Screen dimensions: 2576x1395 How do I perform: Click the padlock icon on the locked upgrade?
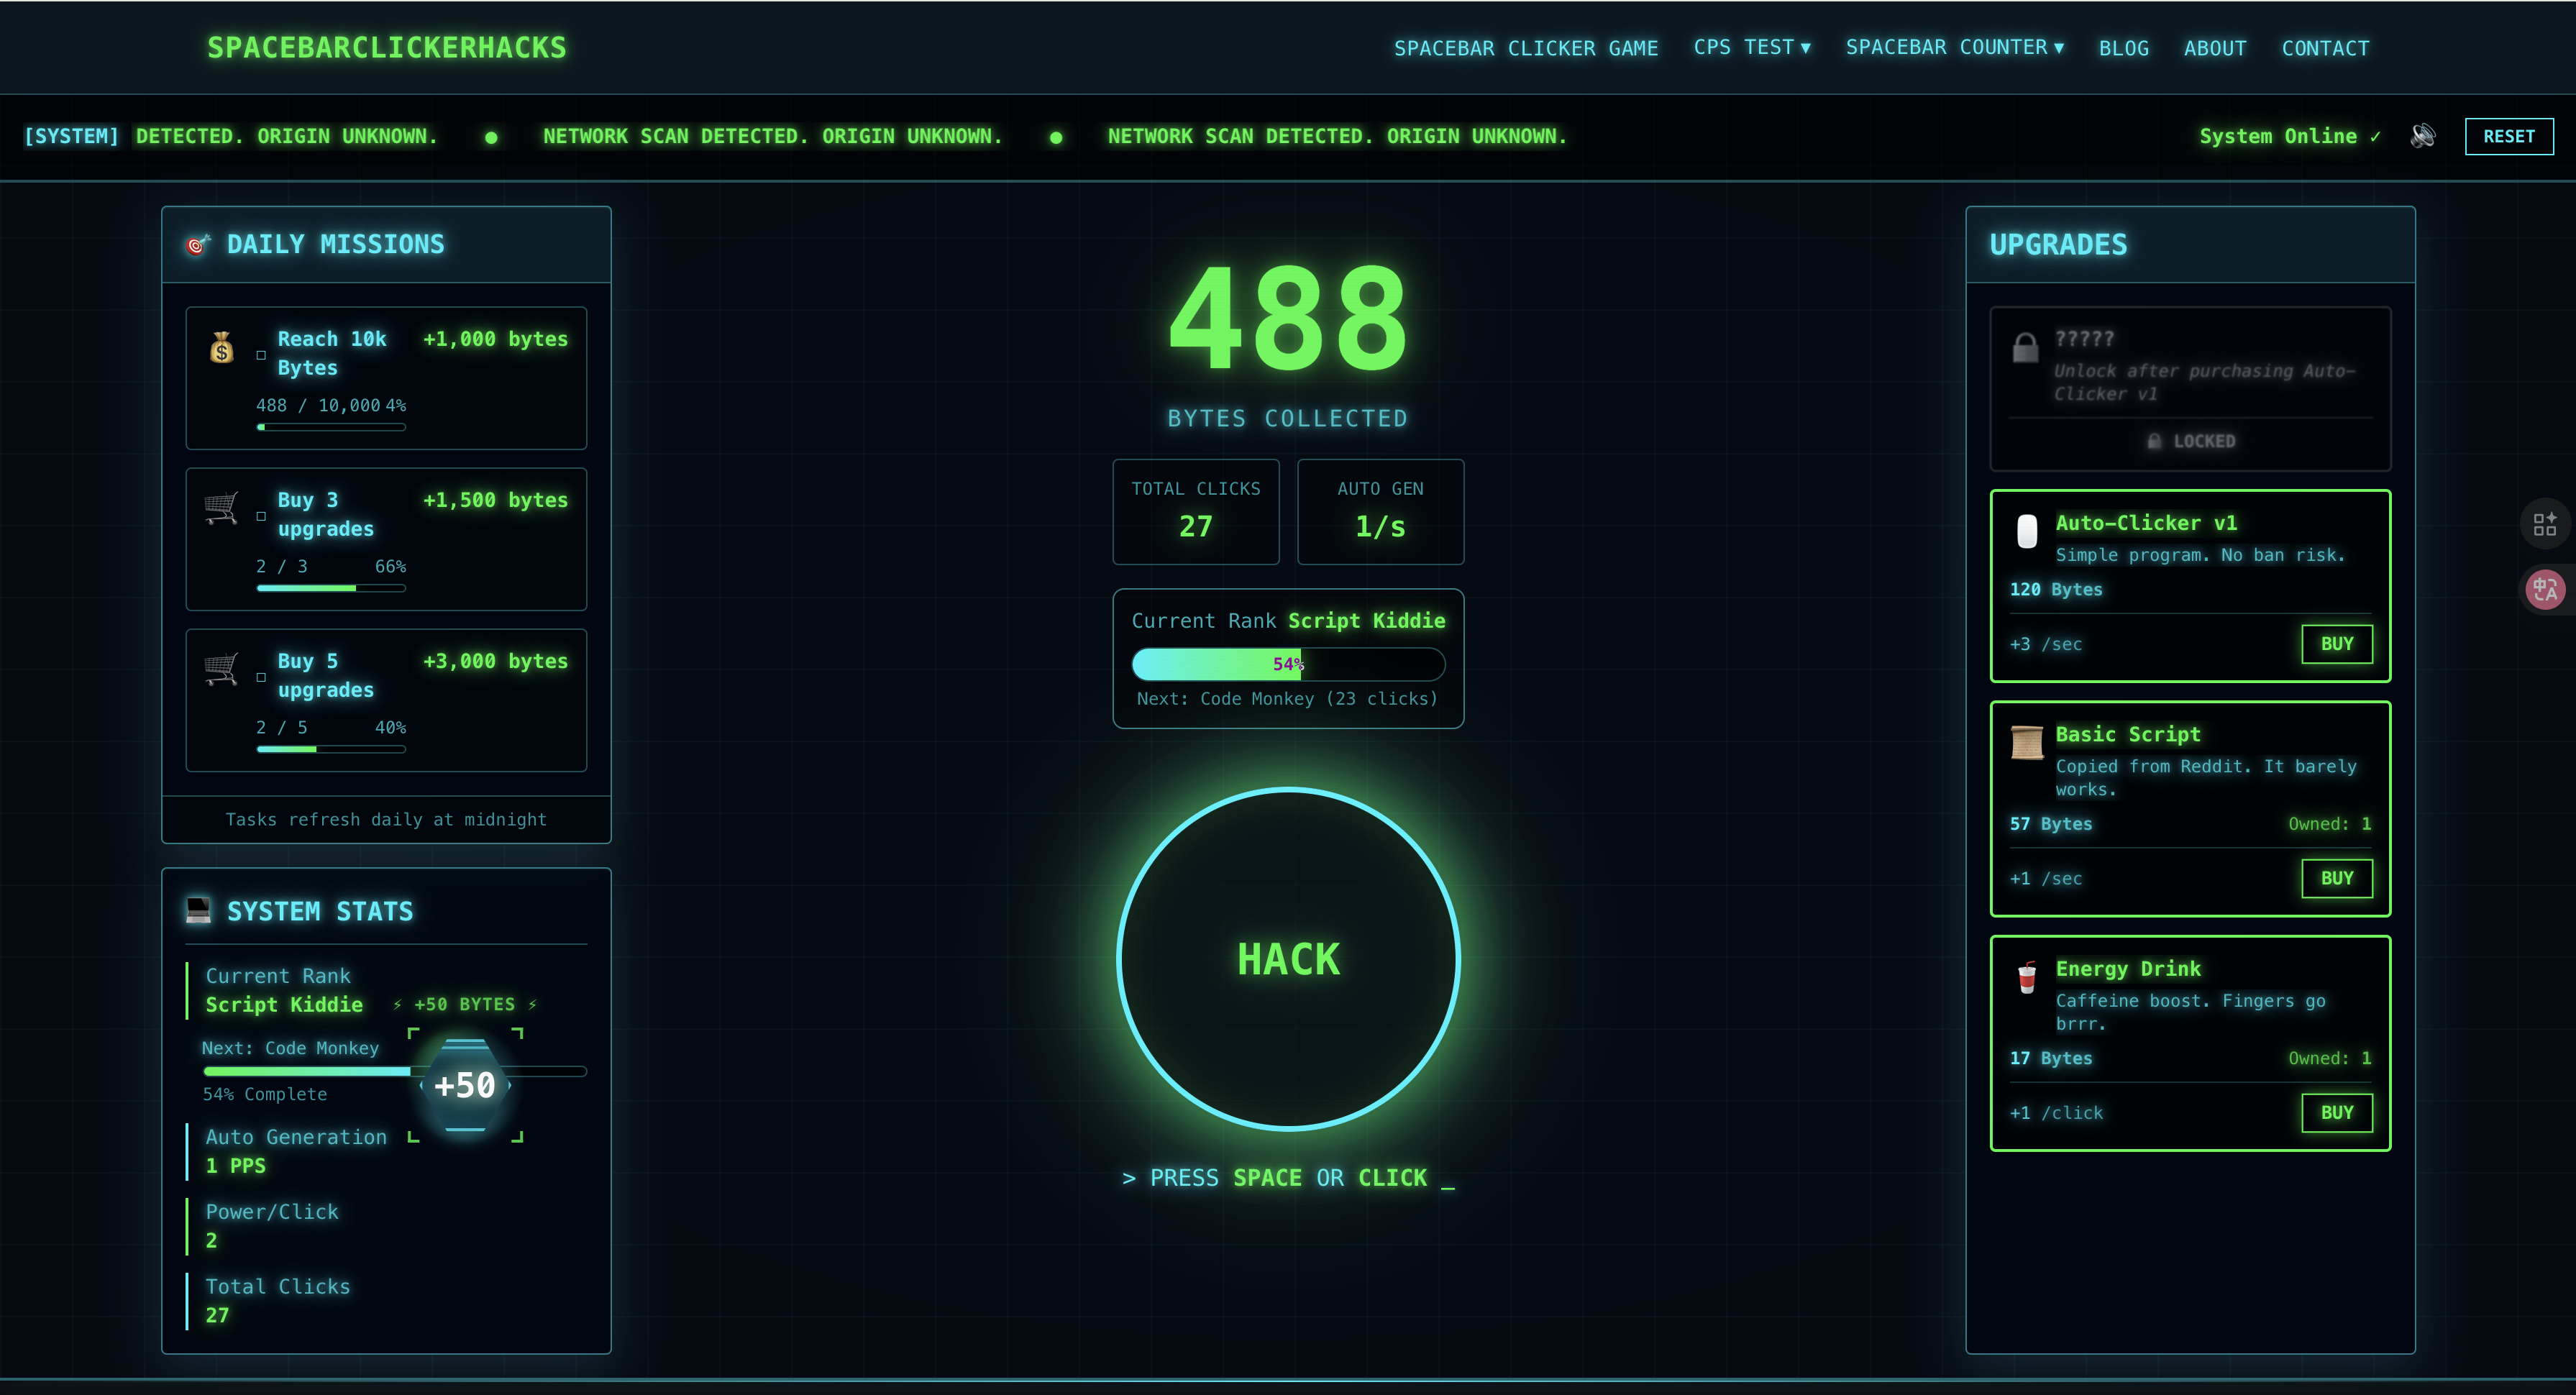pyautogui.click(x=2026, y=347)
